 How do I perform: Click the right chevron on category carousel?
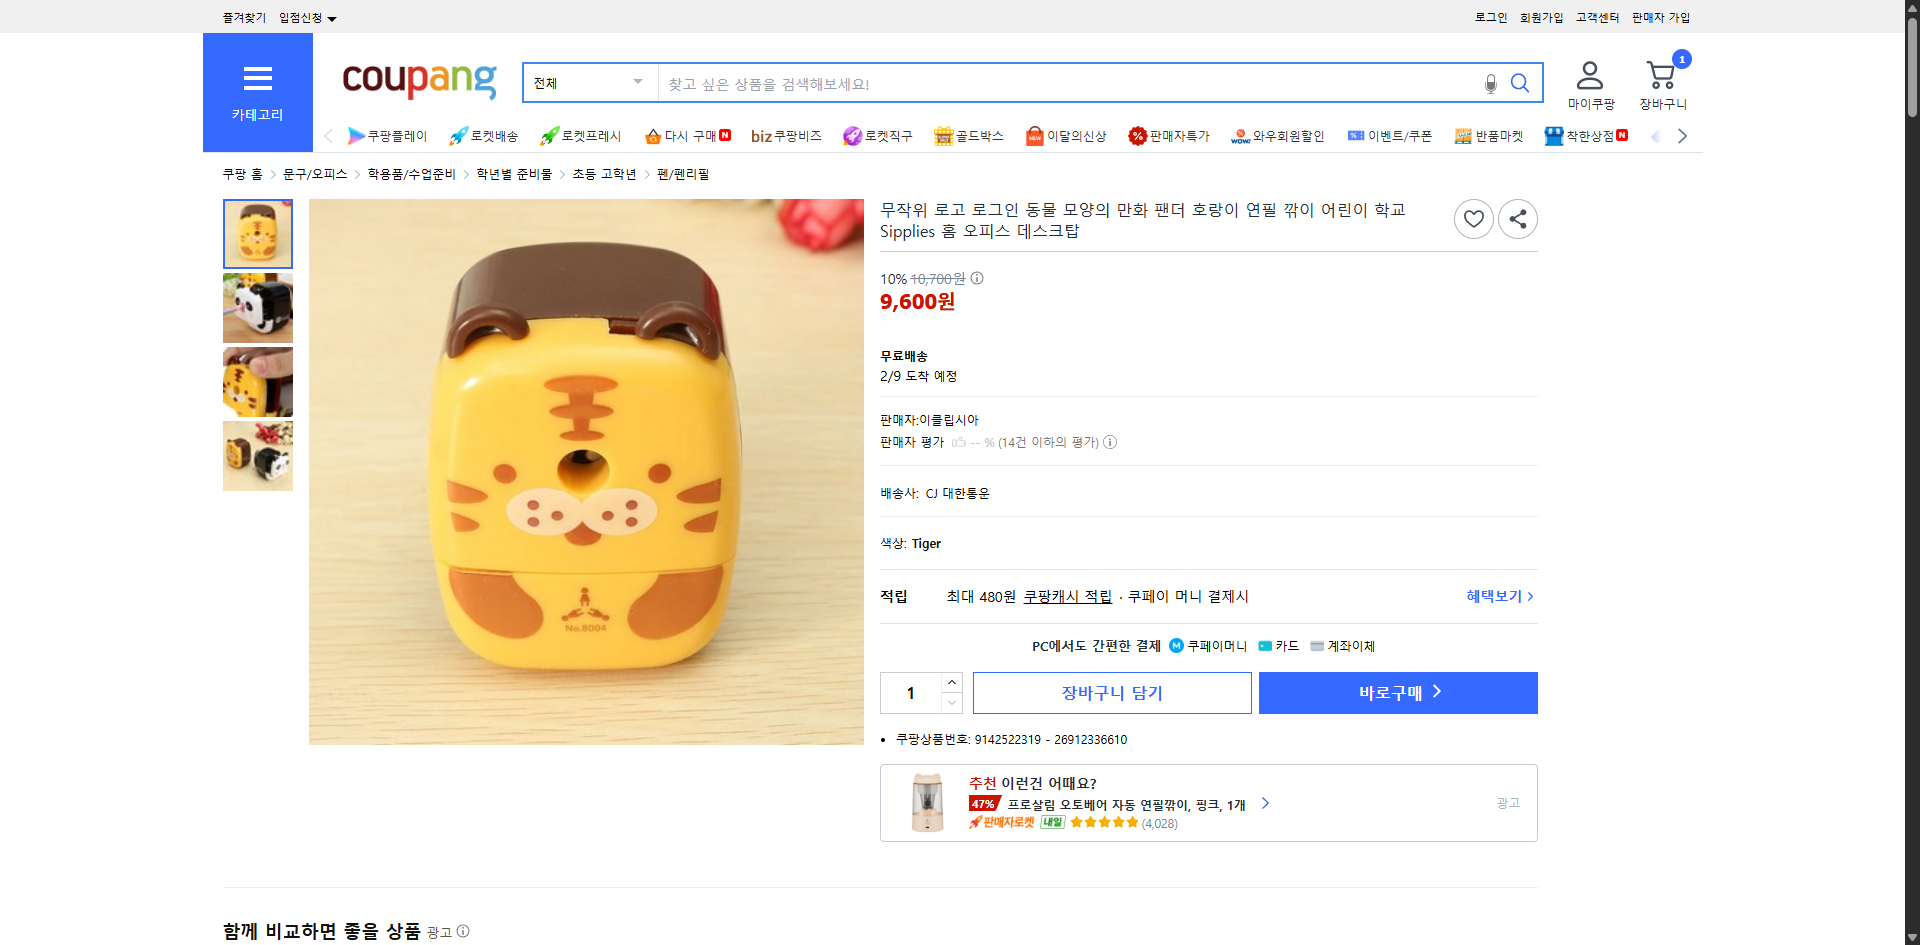(x=1682, y=136)
